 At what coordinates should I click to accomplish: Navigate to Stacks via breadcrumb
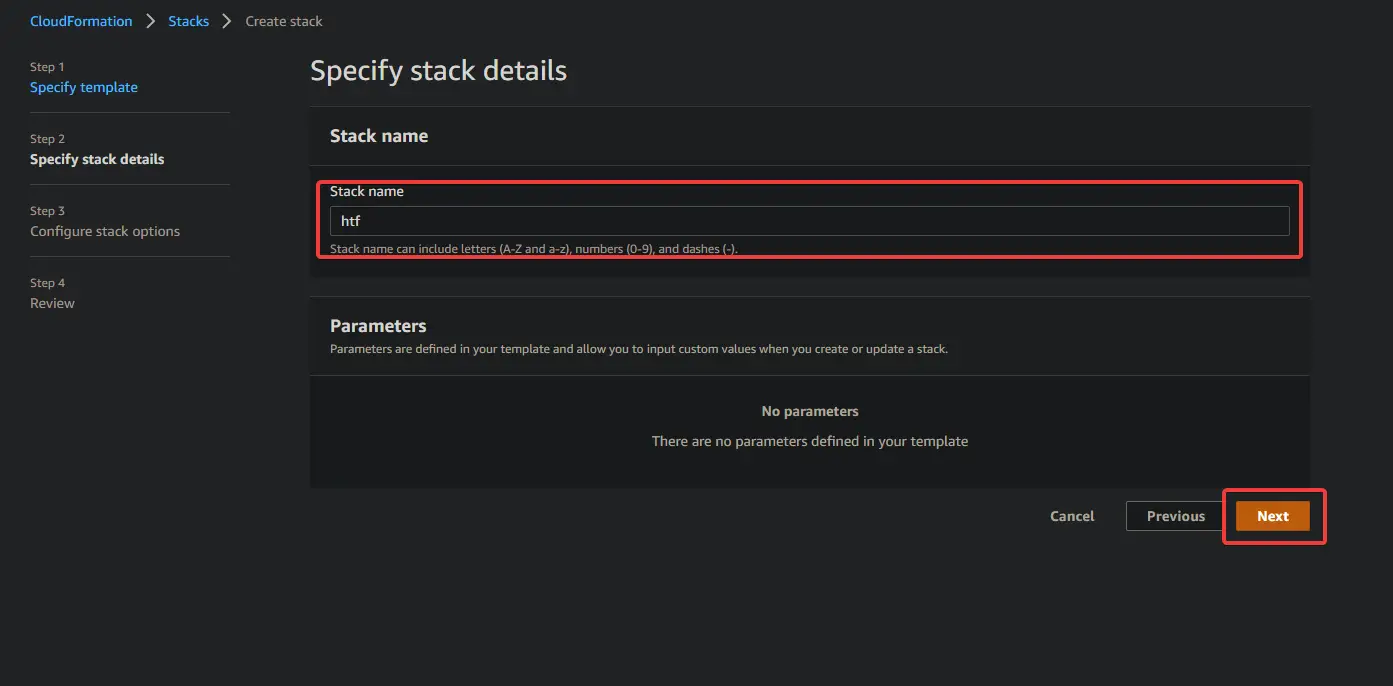tap(188, 20)
